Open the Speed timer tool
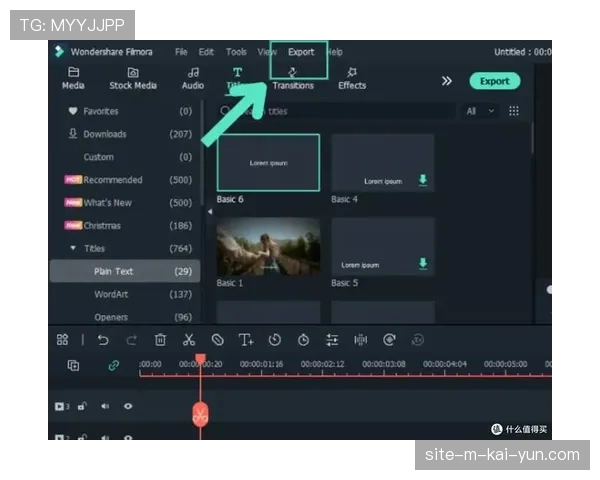This screenshot has width=600, height=480. (x=275, y=340)
